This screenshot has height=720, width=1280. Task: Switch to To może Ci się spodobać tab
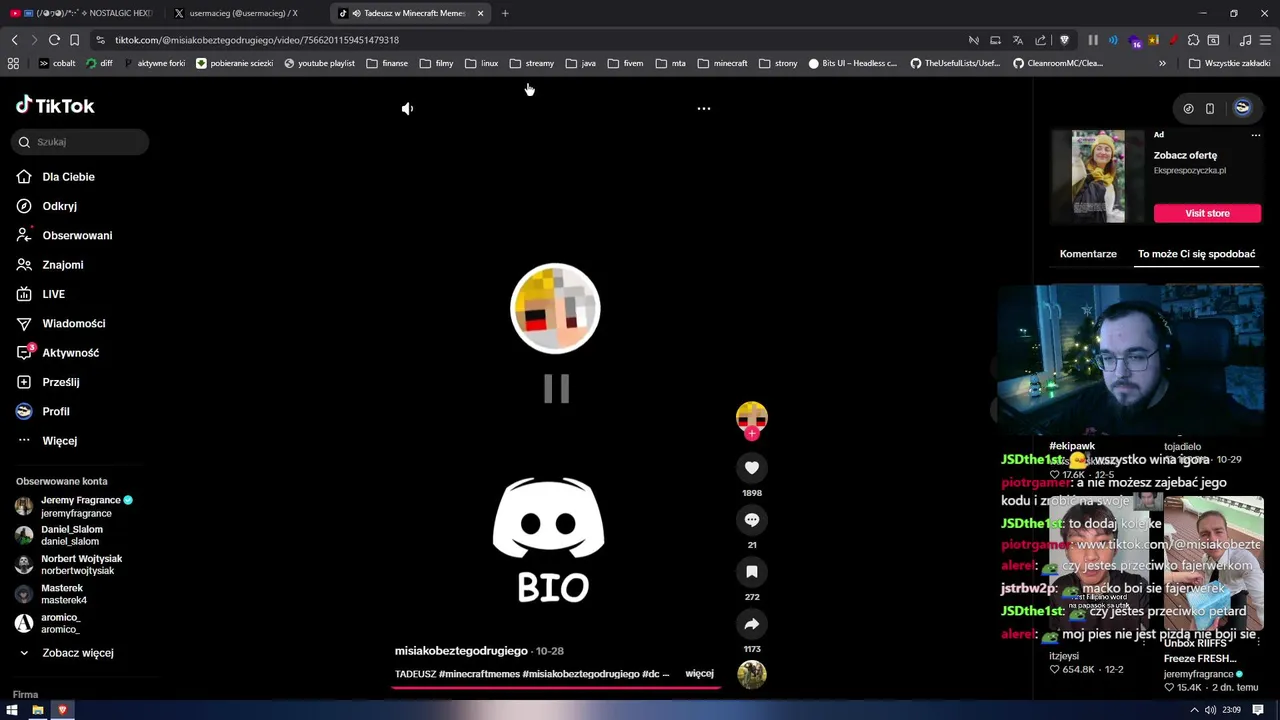pyautogui.click(x=1196, y=254)
